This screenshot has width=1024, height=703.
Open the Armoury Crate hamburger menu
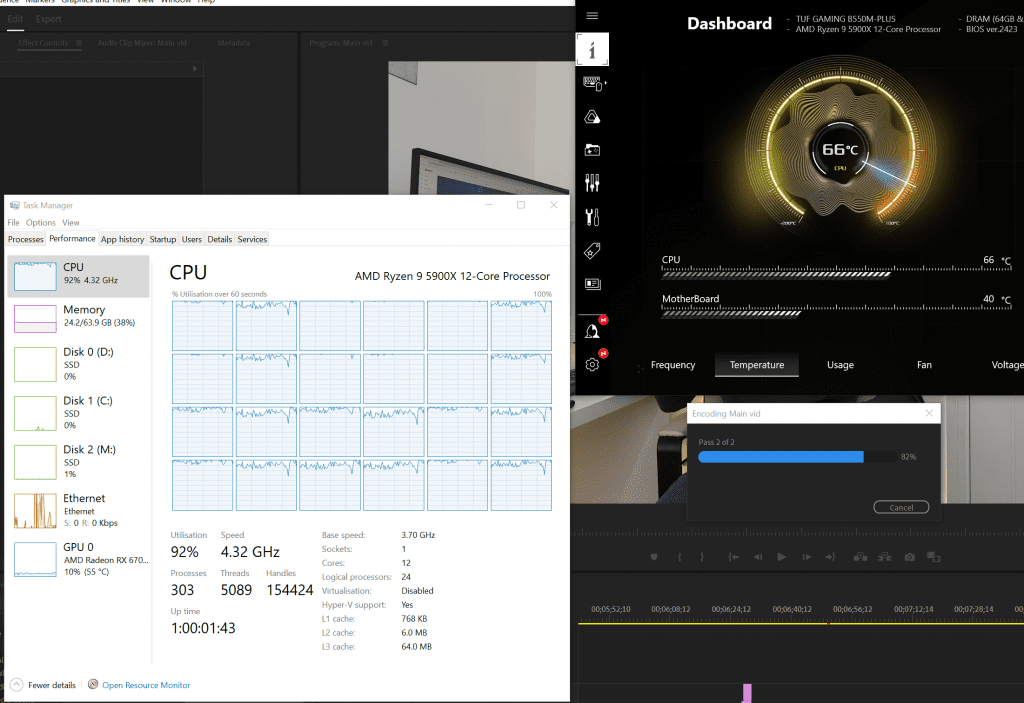592,16
